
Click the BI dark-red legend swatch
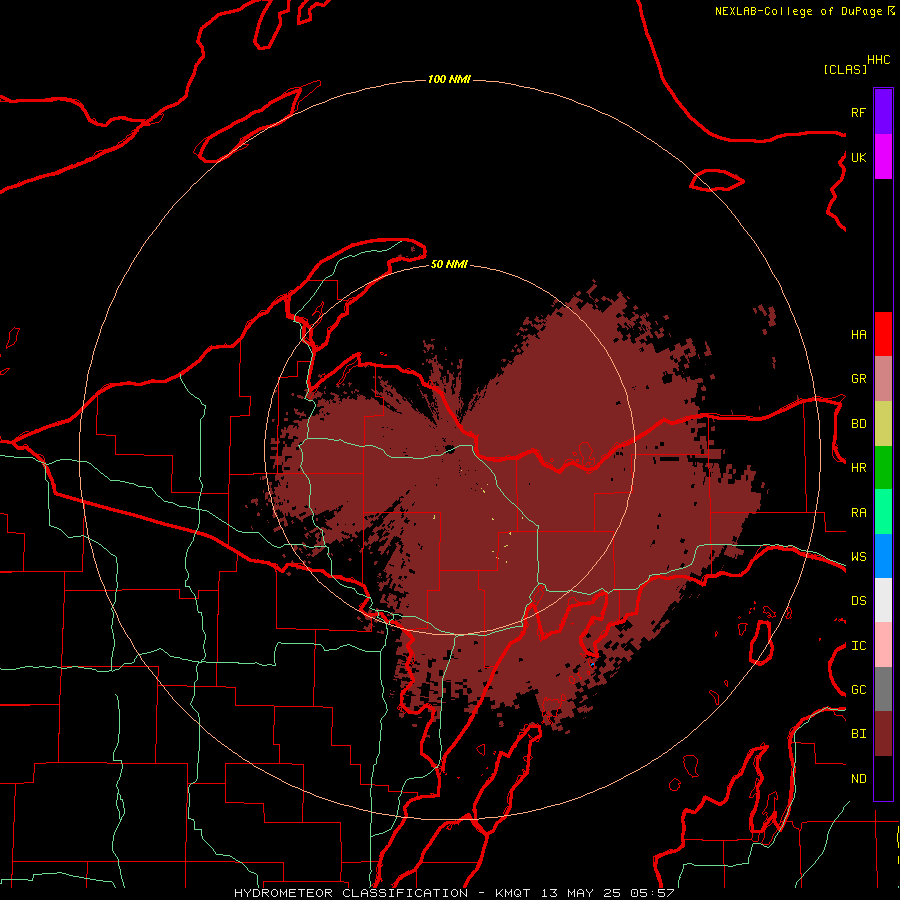coord(883,734)
